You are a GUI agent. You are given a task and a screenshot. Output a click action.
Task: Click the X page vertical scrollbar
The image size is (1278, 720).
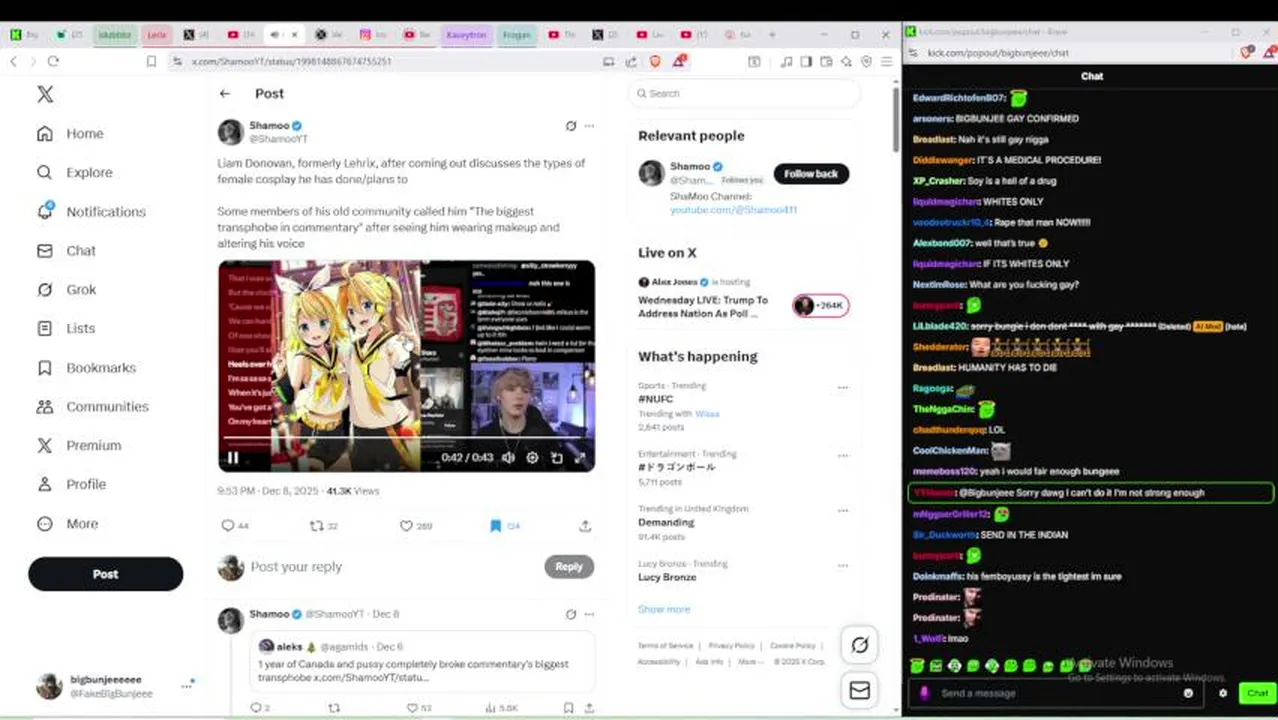[896, 118]
